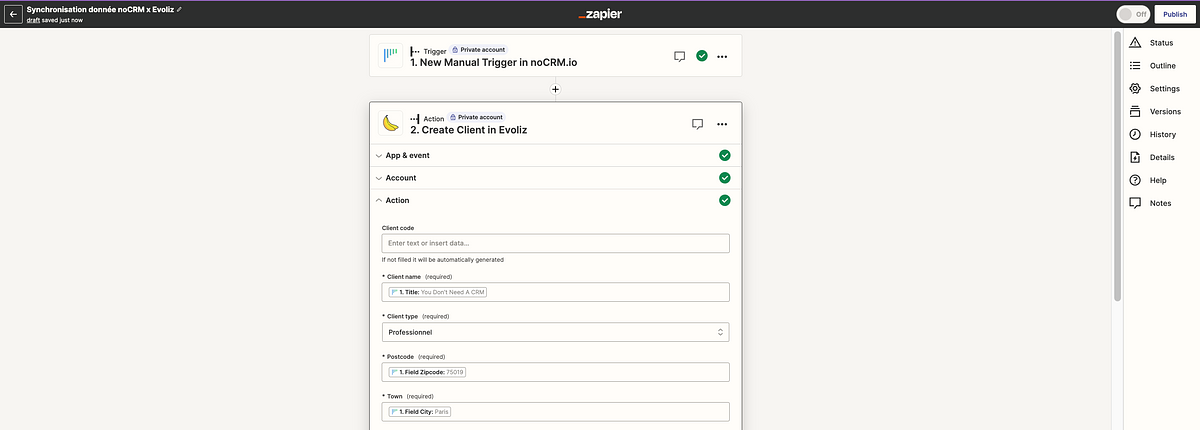This screenshot has width=1200, height=430.
Task: Click the green check next to Action
Action: pyautogui.click(x=724, y=200)
